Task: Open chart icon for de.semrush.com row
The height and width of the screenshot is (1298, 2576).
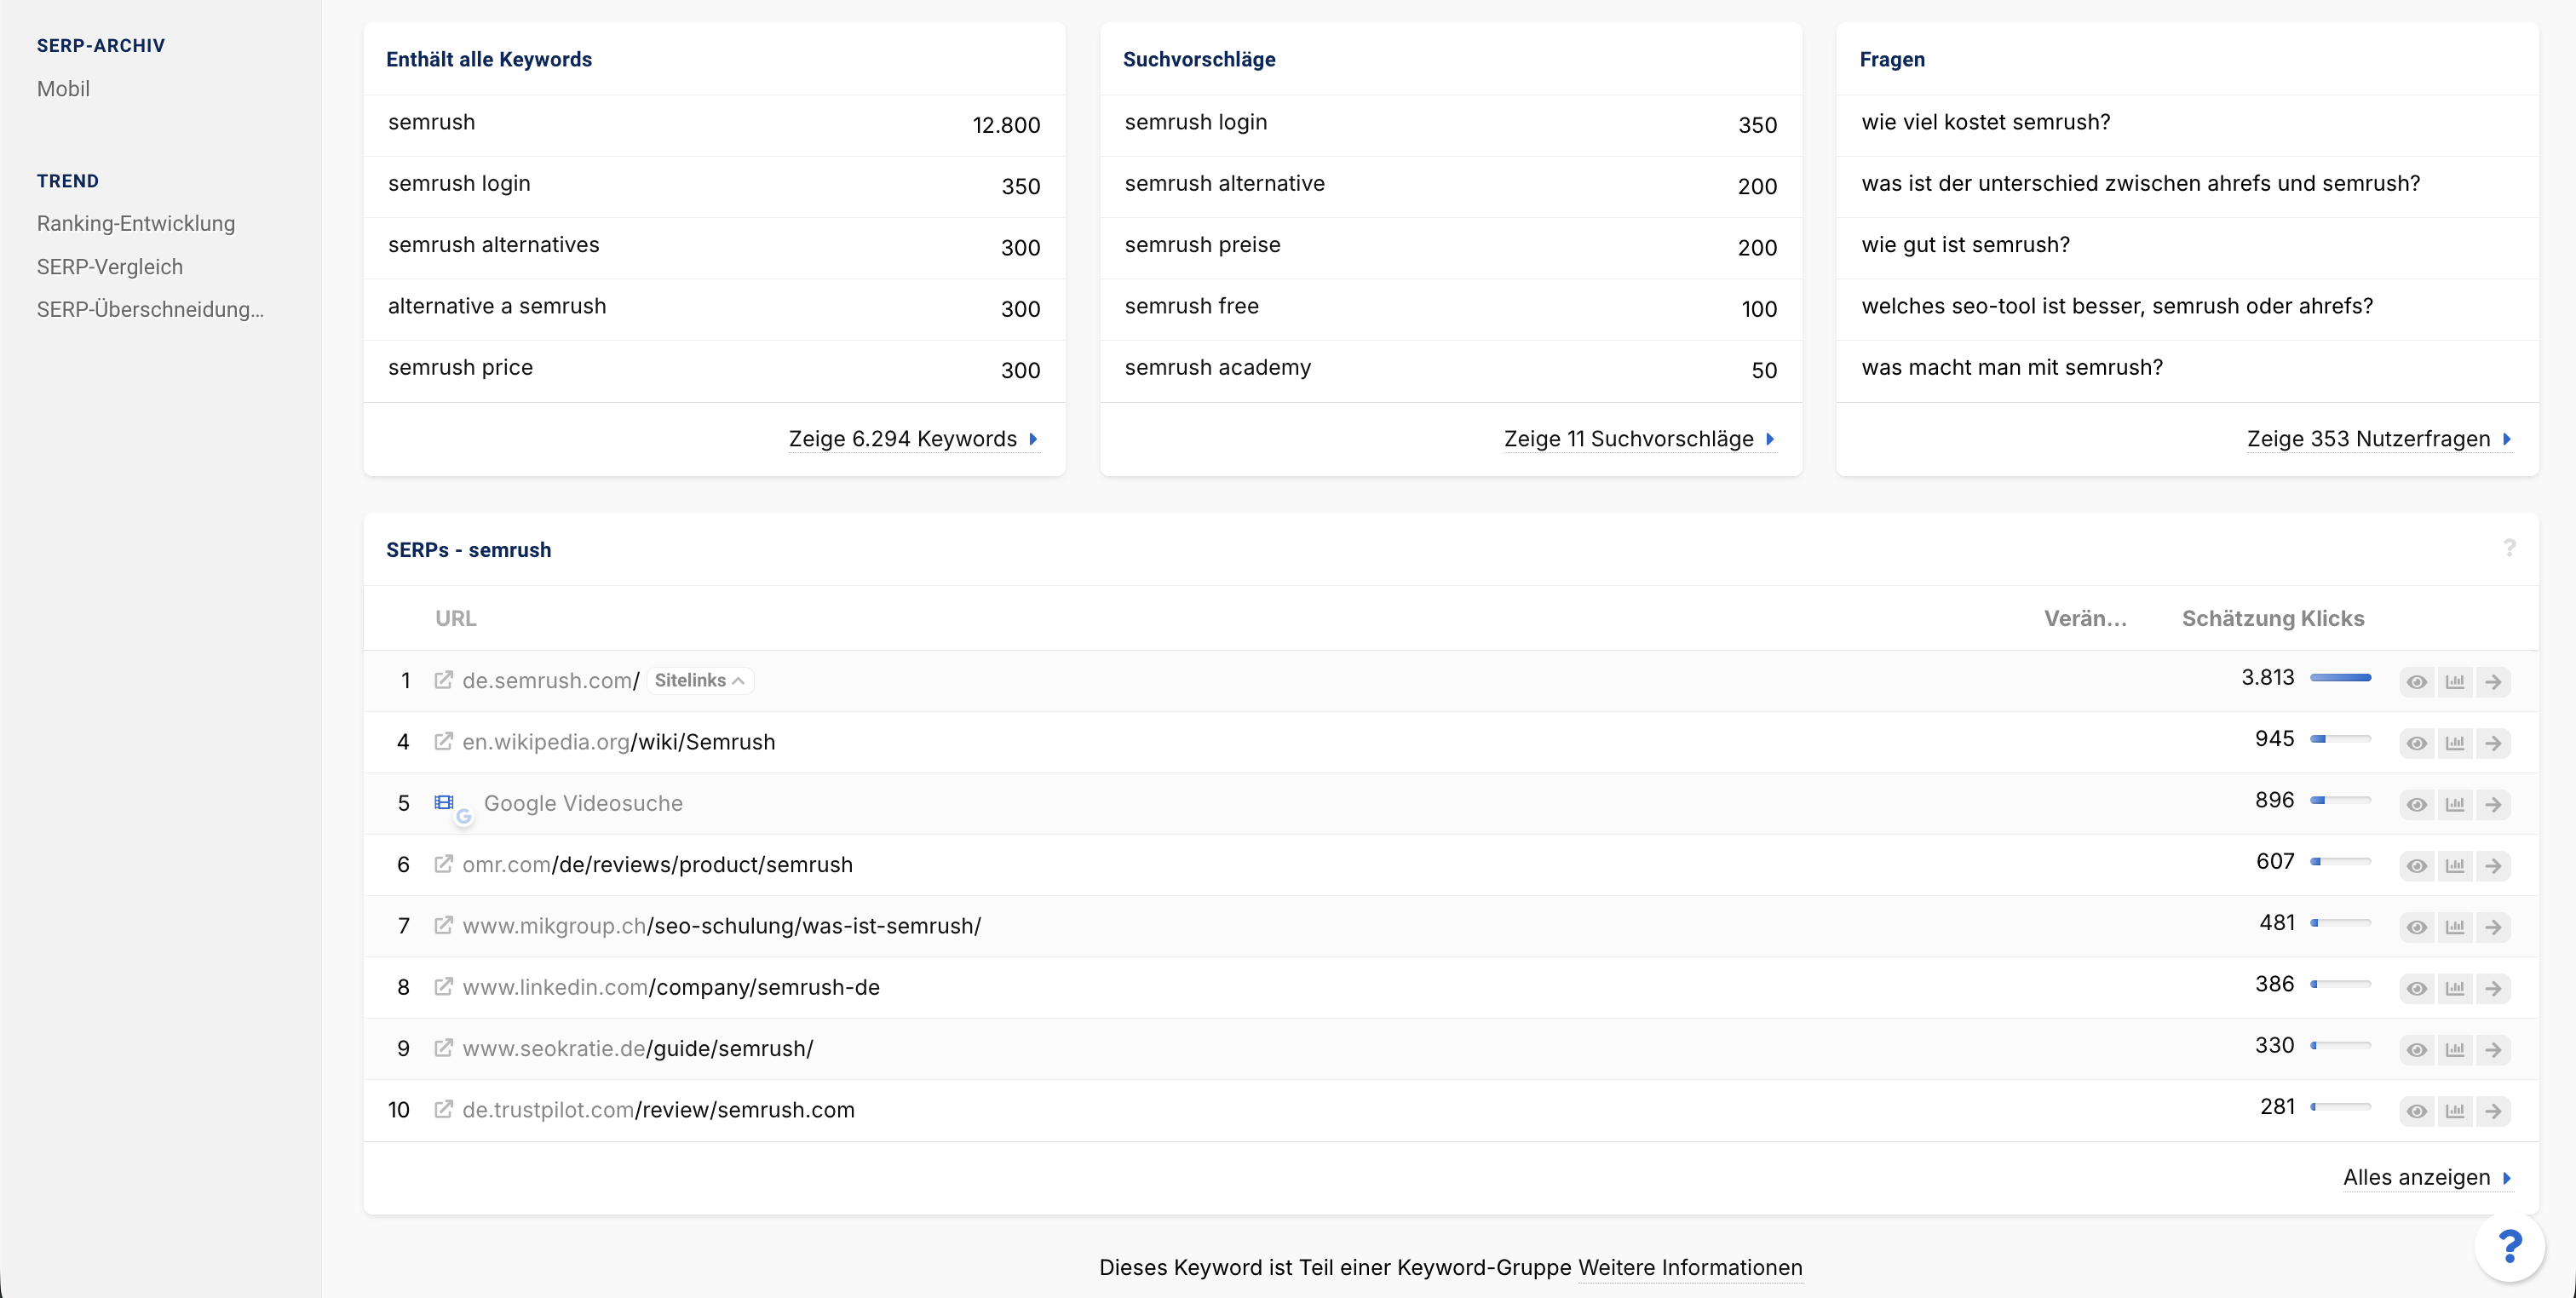Action: click(2455, 682)
